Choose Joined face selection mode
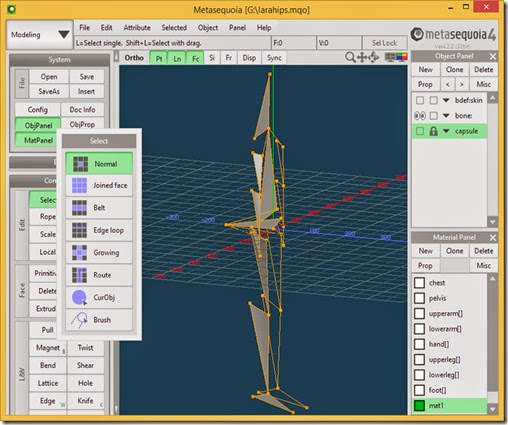 pyautogui.click(x=99, y=185)
